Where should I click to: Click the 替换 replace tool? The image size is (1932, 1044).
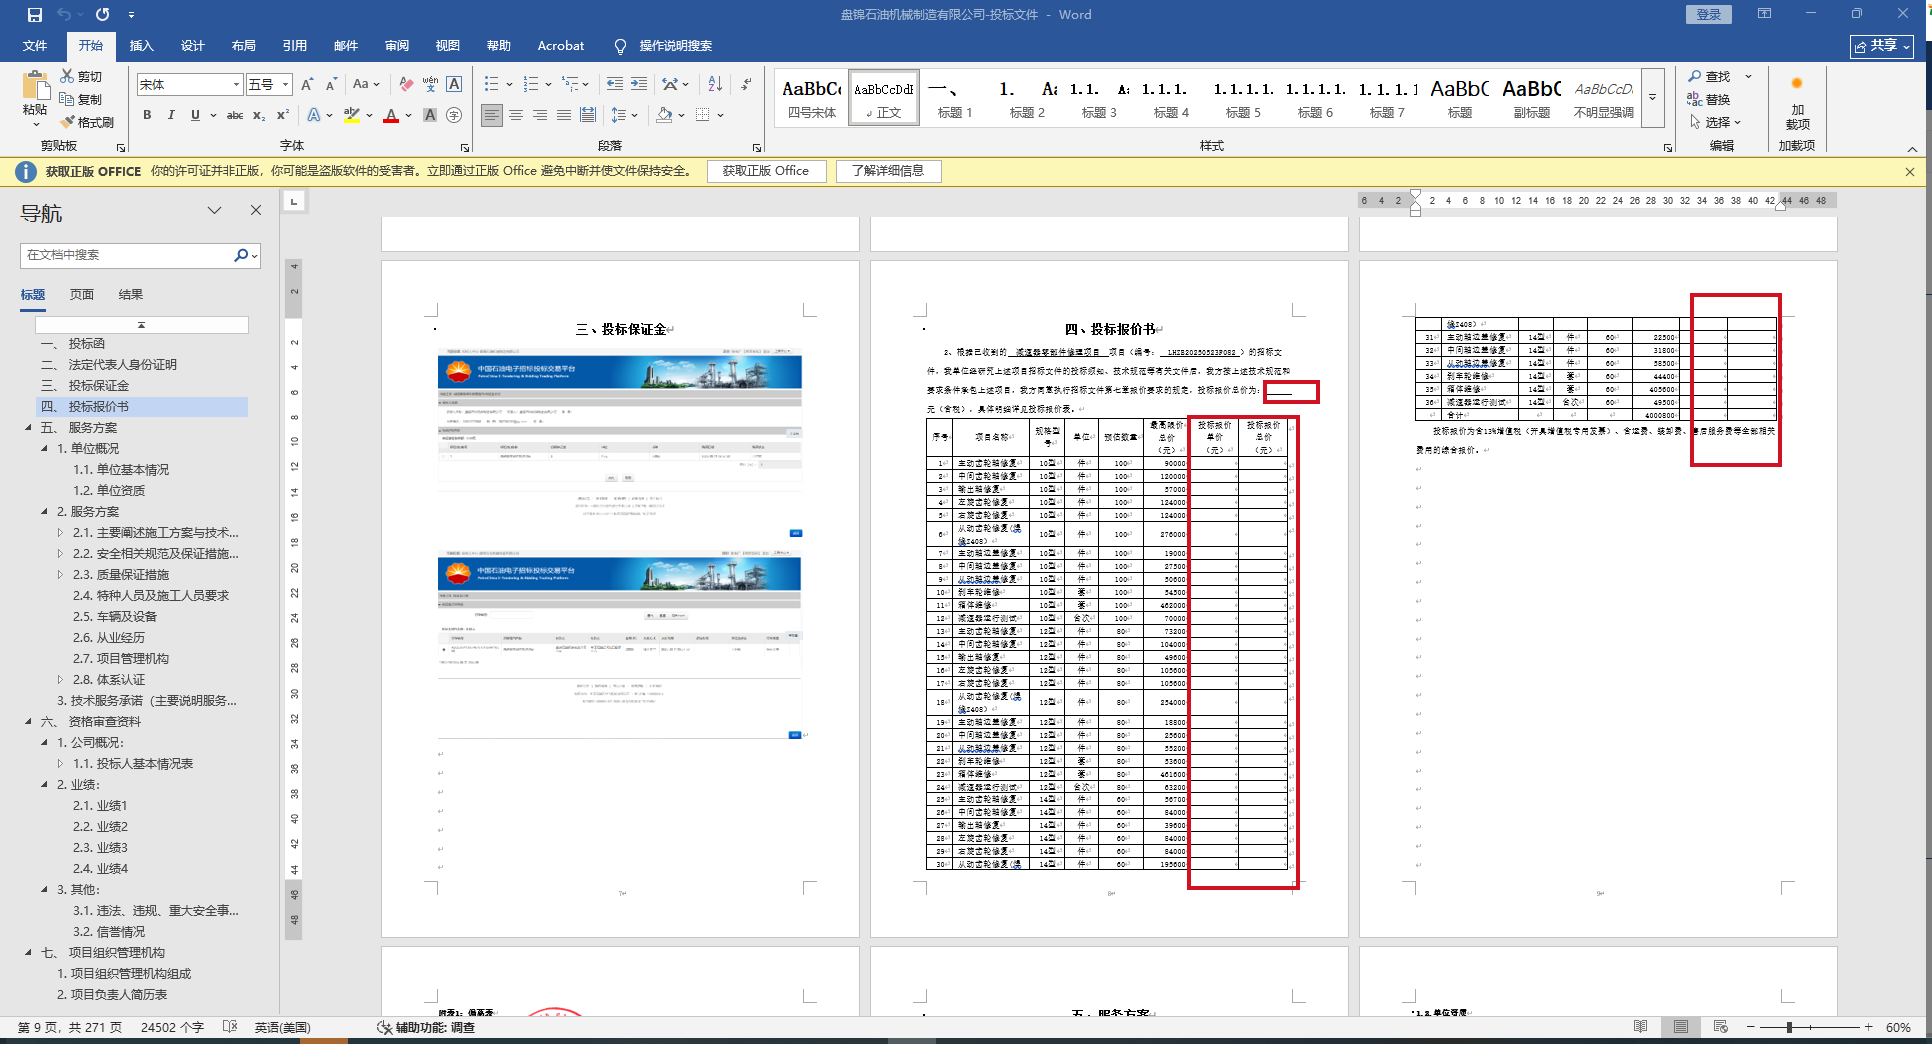[x=1709, y=99]
